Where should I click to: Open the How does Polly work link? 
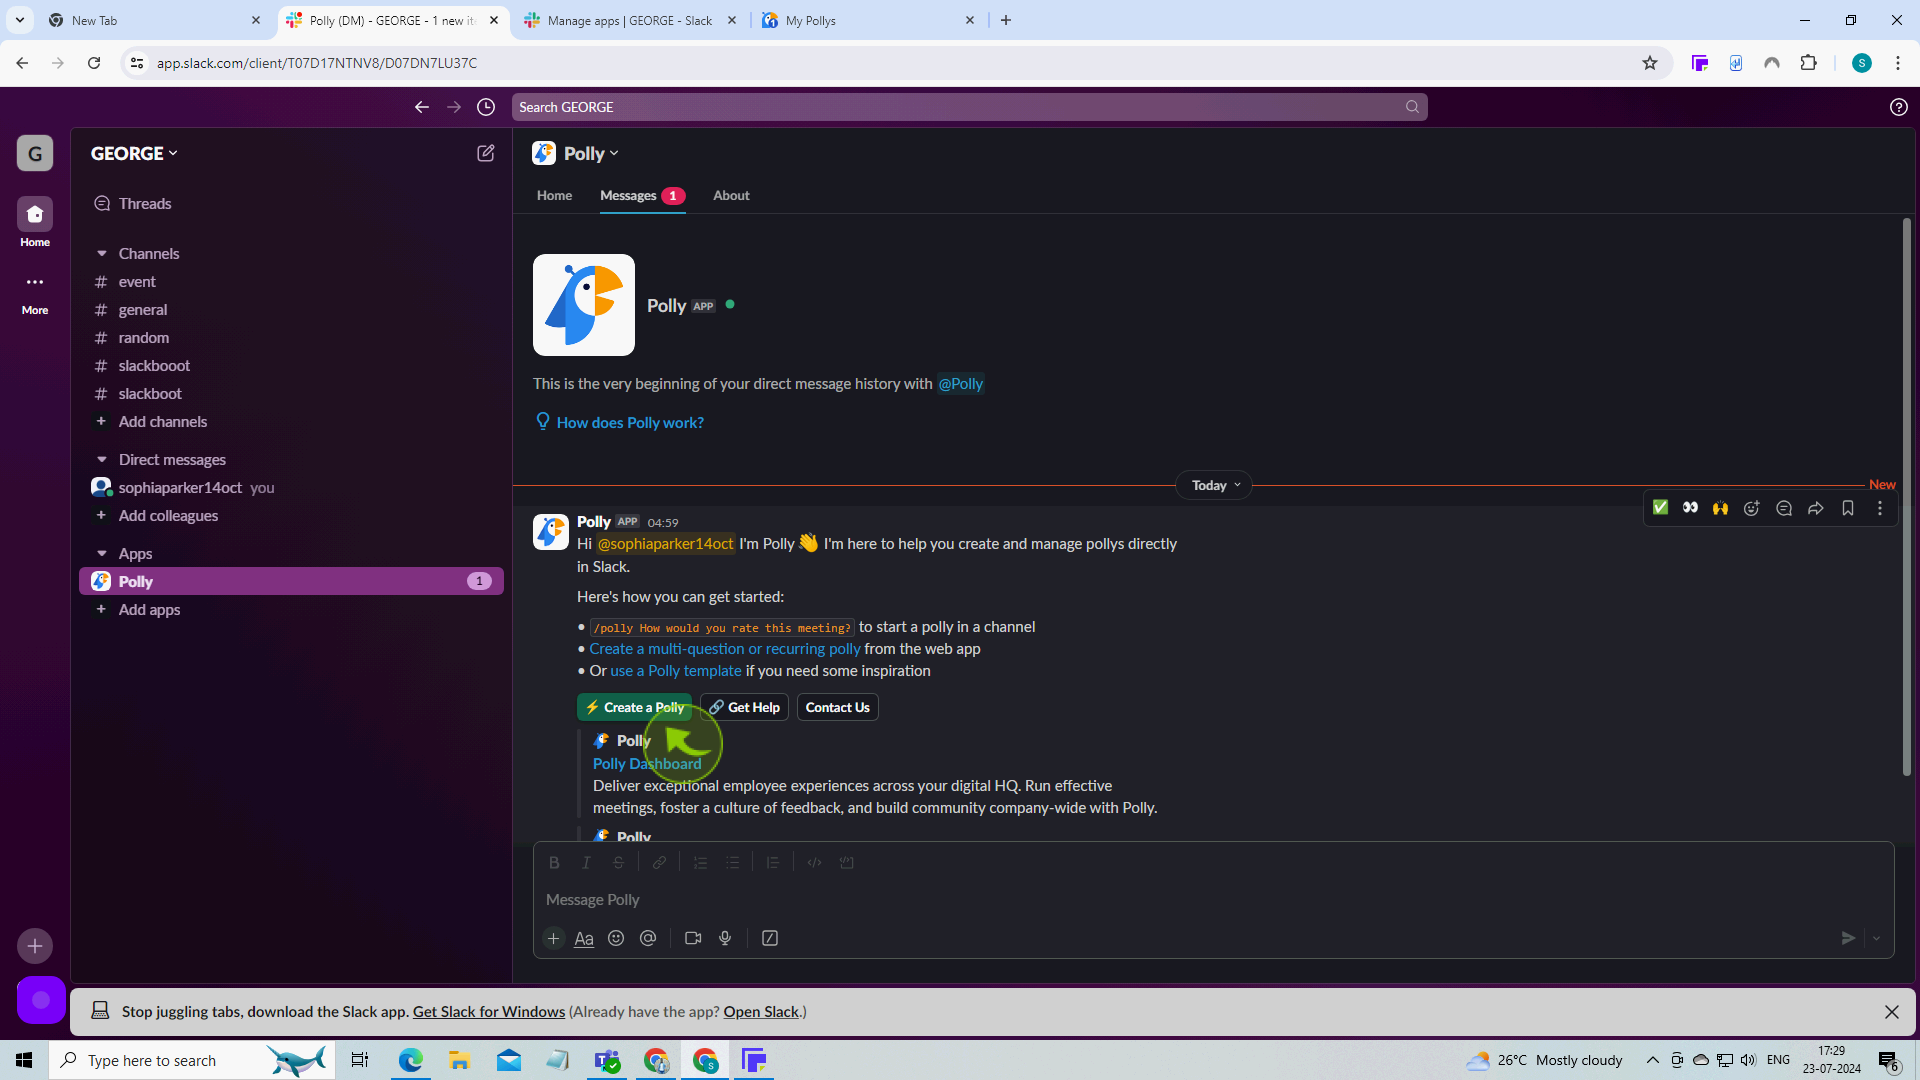point(630,423)
